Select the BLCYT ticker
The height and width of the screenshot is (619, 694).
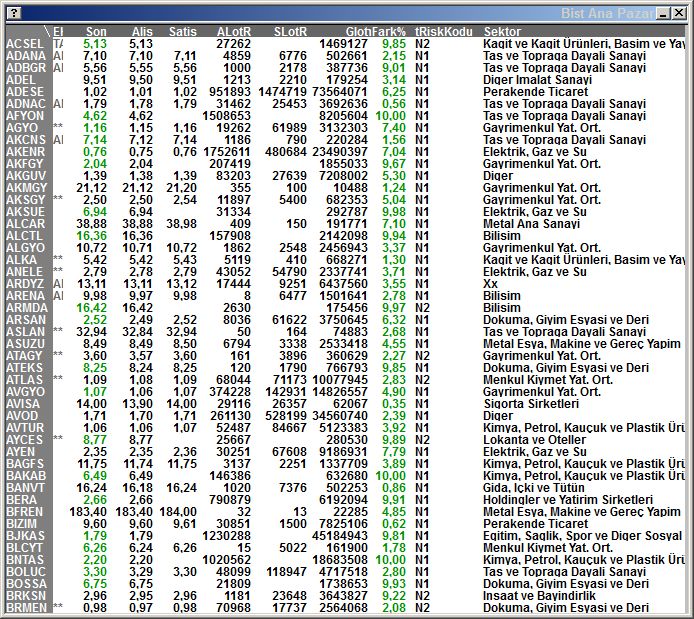24,547
